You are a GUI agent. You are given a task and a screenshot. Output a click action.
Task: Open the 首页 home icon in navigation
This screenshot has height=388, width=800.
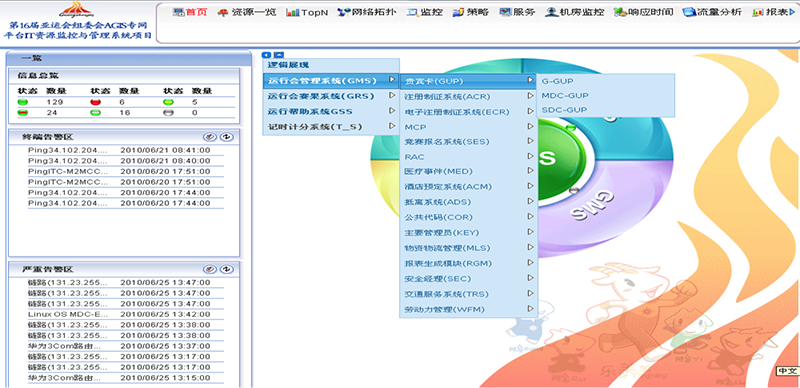(179, 12)
